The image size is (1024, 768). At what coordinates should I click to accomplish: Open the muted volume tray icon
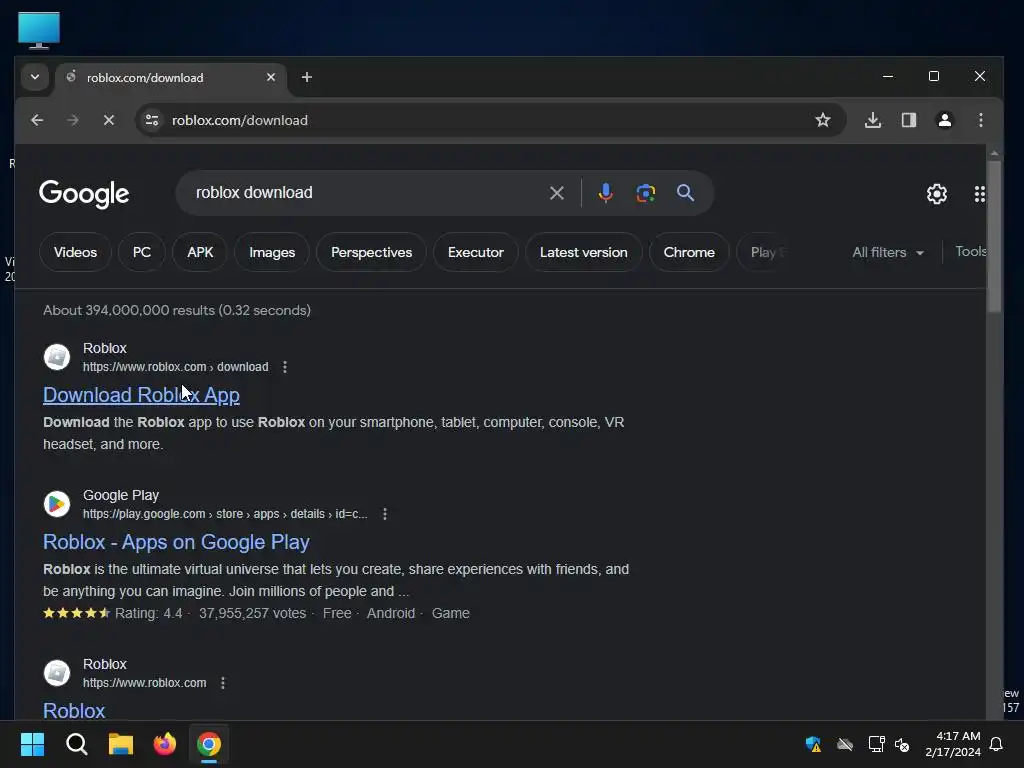903,744
